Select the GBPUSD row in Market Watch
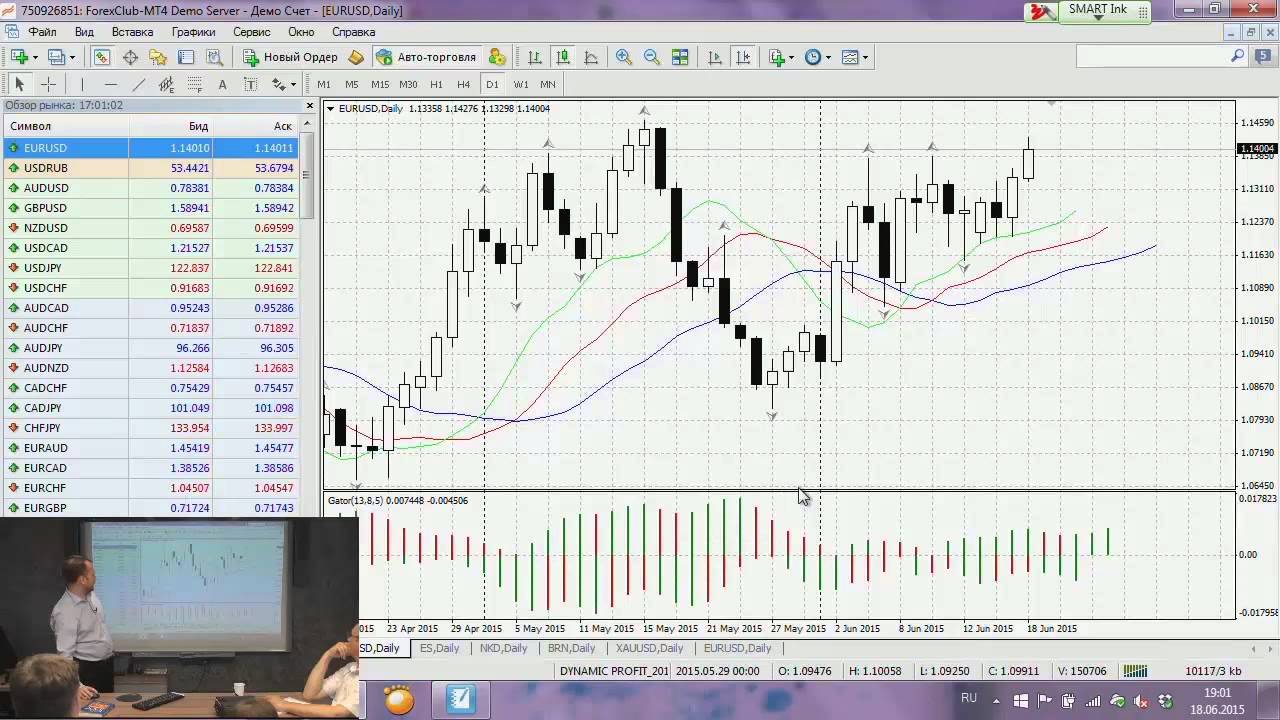This screenshot has height=720, width=1280. pyautogui.click(x=151, y=208)
